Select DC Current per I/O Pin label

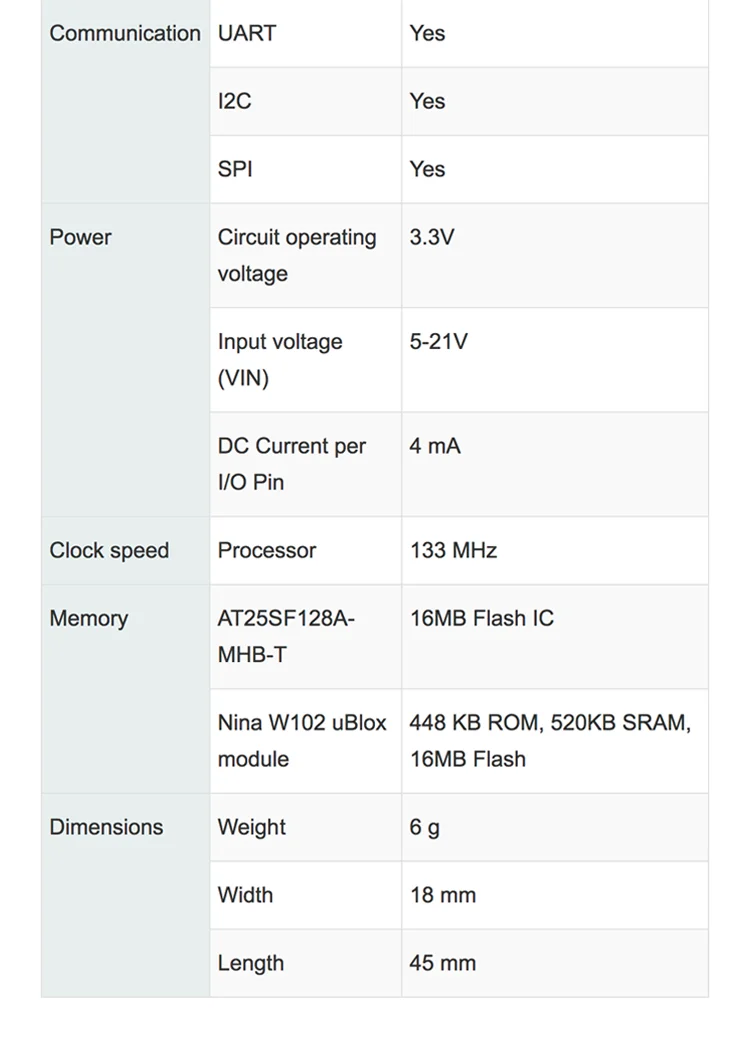pos(292,464)
